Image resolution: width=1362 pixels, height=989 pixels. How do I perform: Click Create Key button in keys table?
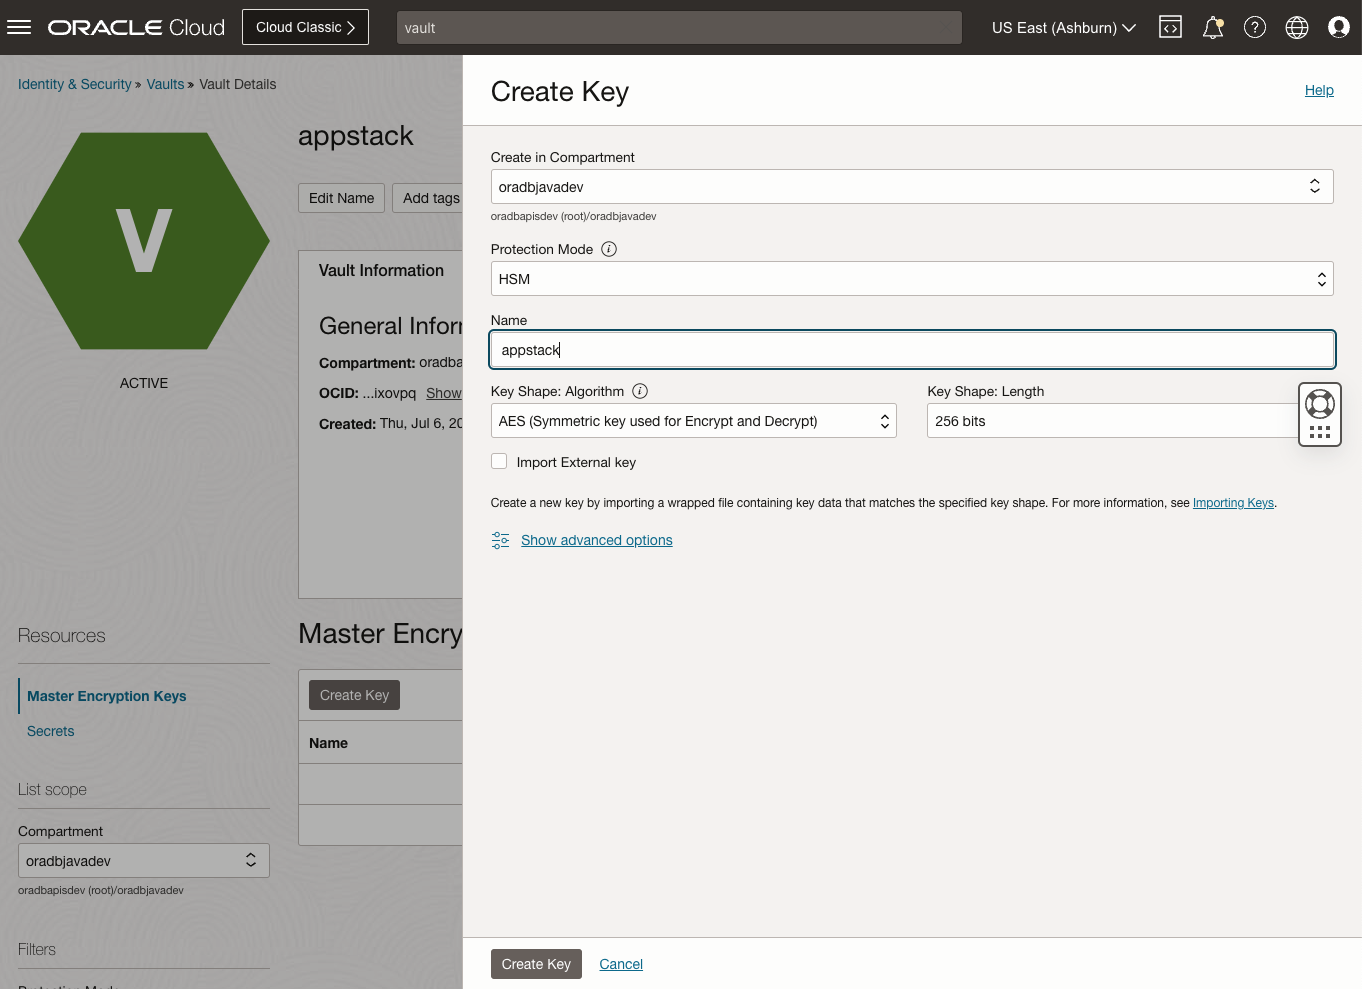tap(354, 695)
